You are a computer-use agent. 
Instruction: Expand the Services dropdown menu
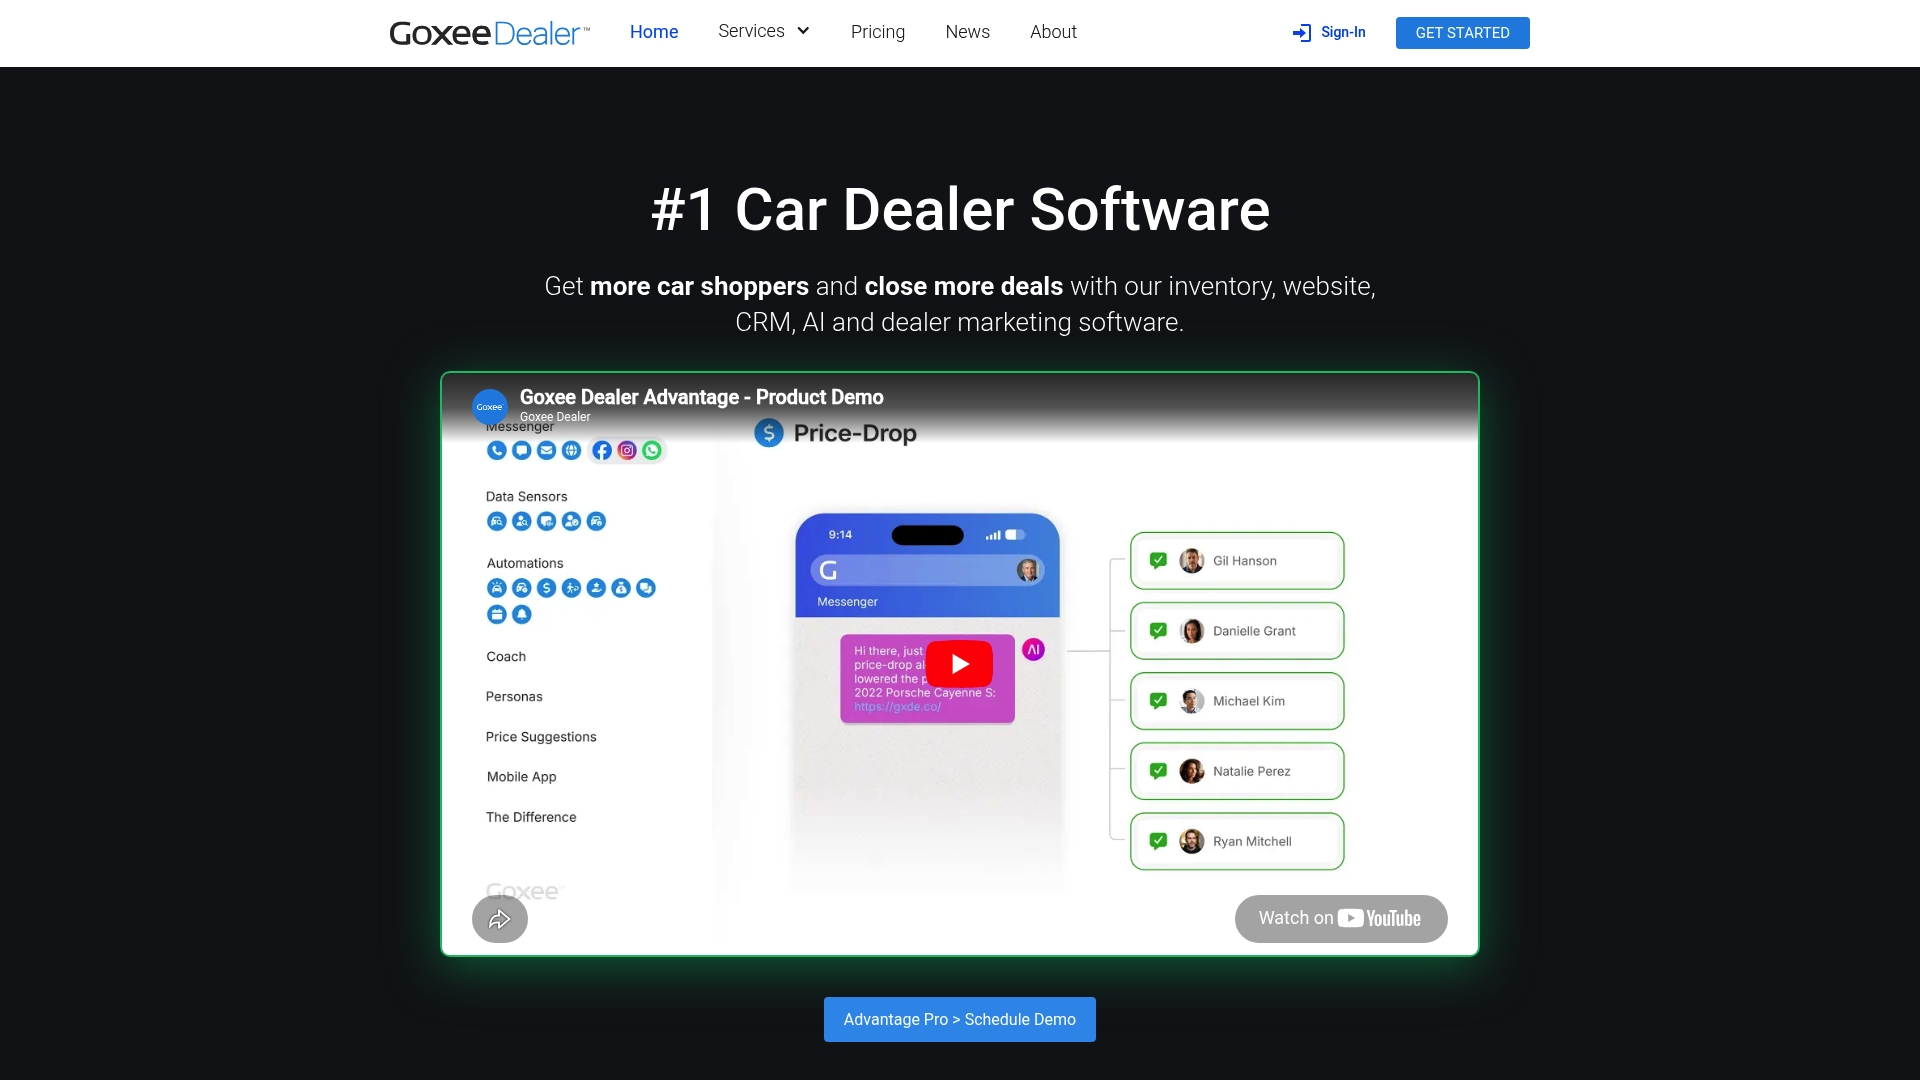[764, 32]
